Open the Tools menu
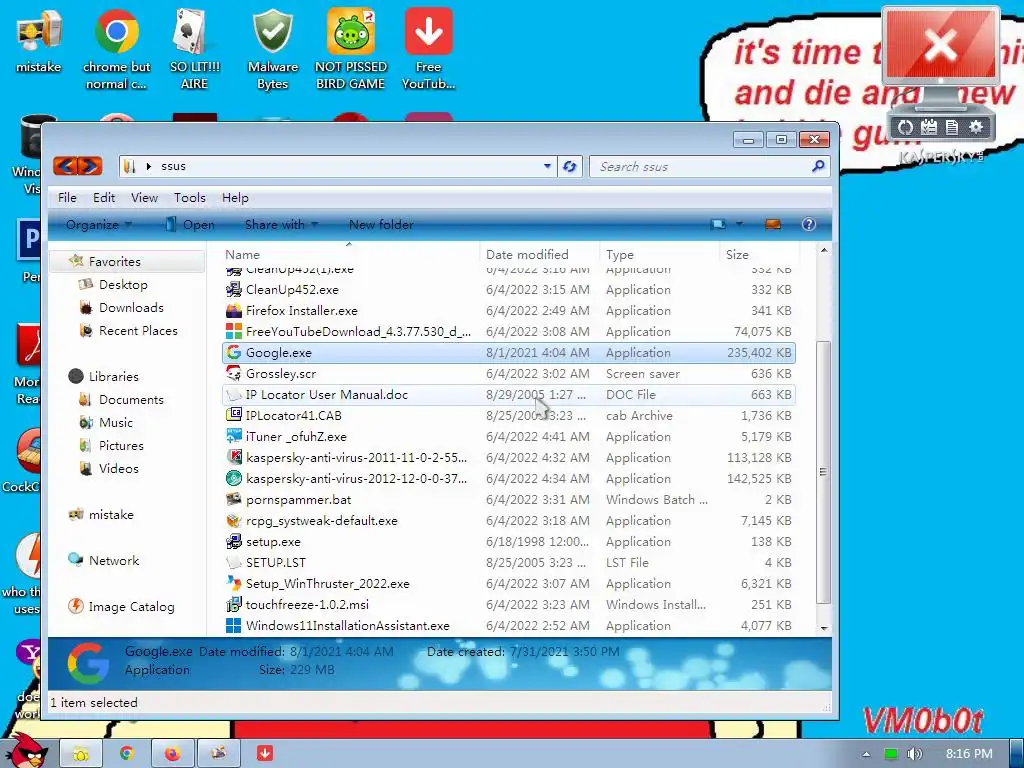Screen dimensions: 1024x768 click(x=189, y=198)
